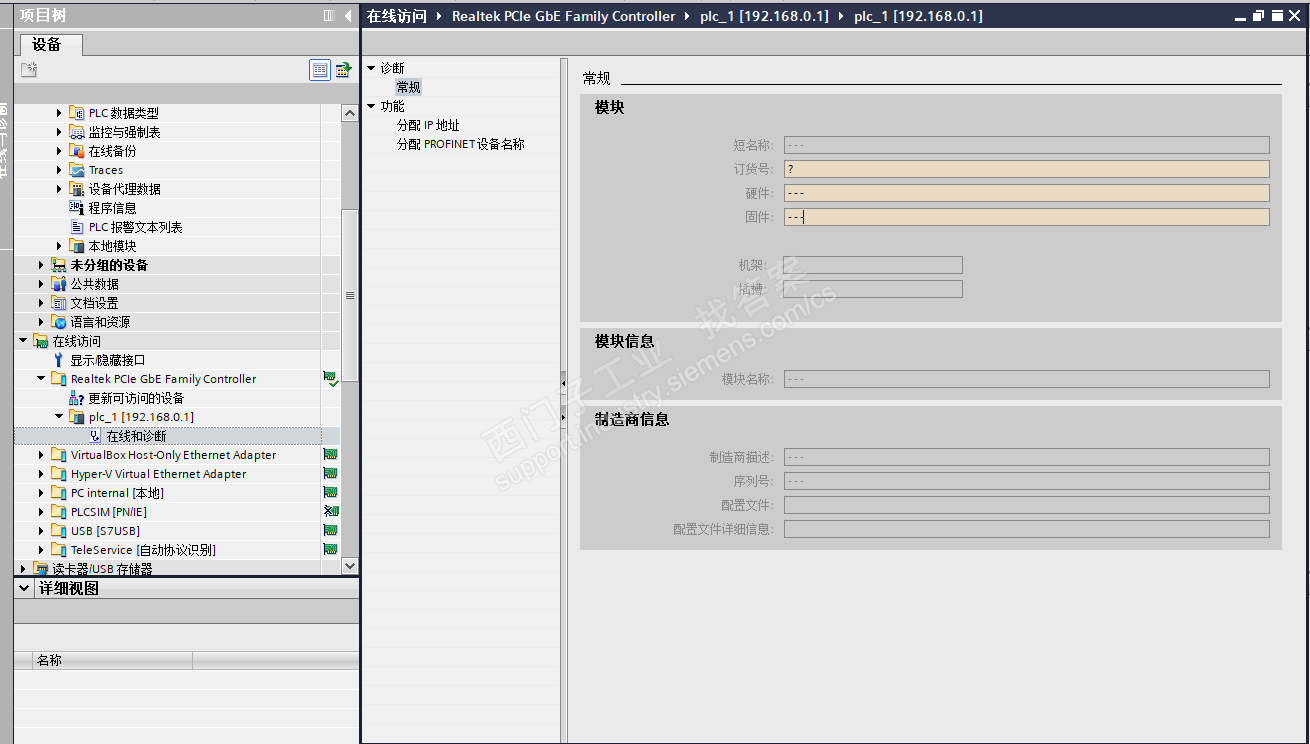Screen dimensions: 1310x744
Task: Expand the 未分组的设备 node
Action: pos(41,265)
